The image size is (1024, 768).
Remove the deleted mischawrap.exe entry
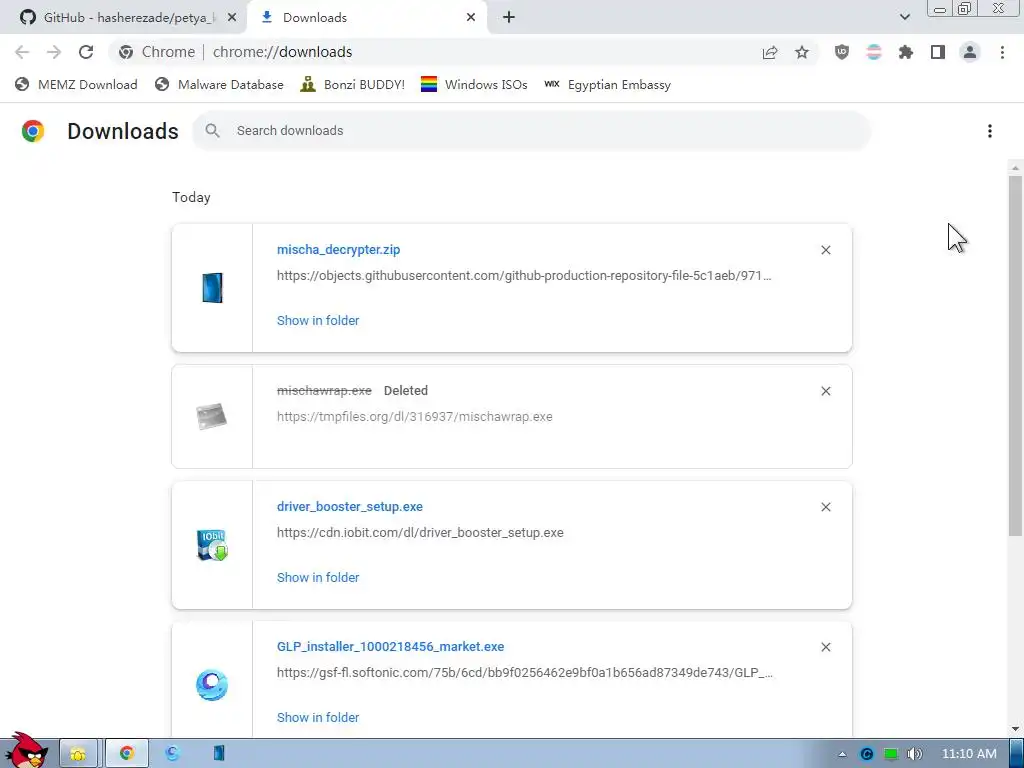pyautogui.click(x=825, y=391)
